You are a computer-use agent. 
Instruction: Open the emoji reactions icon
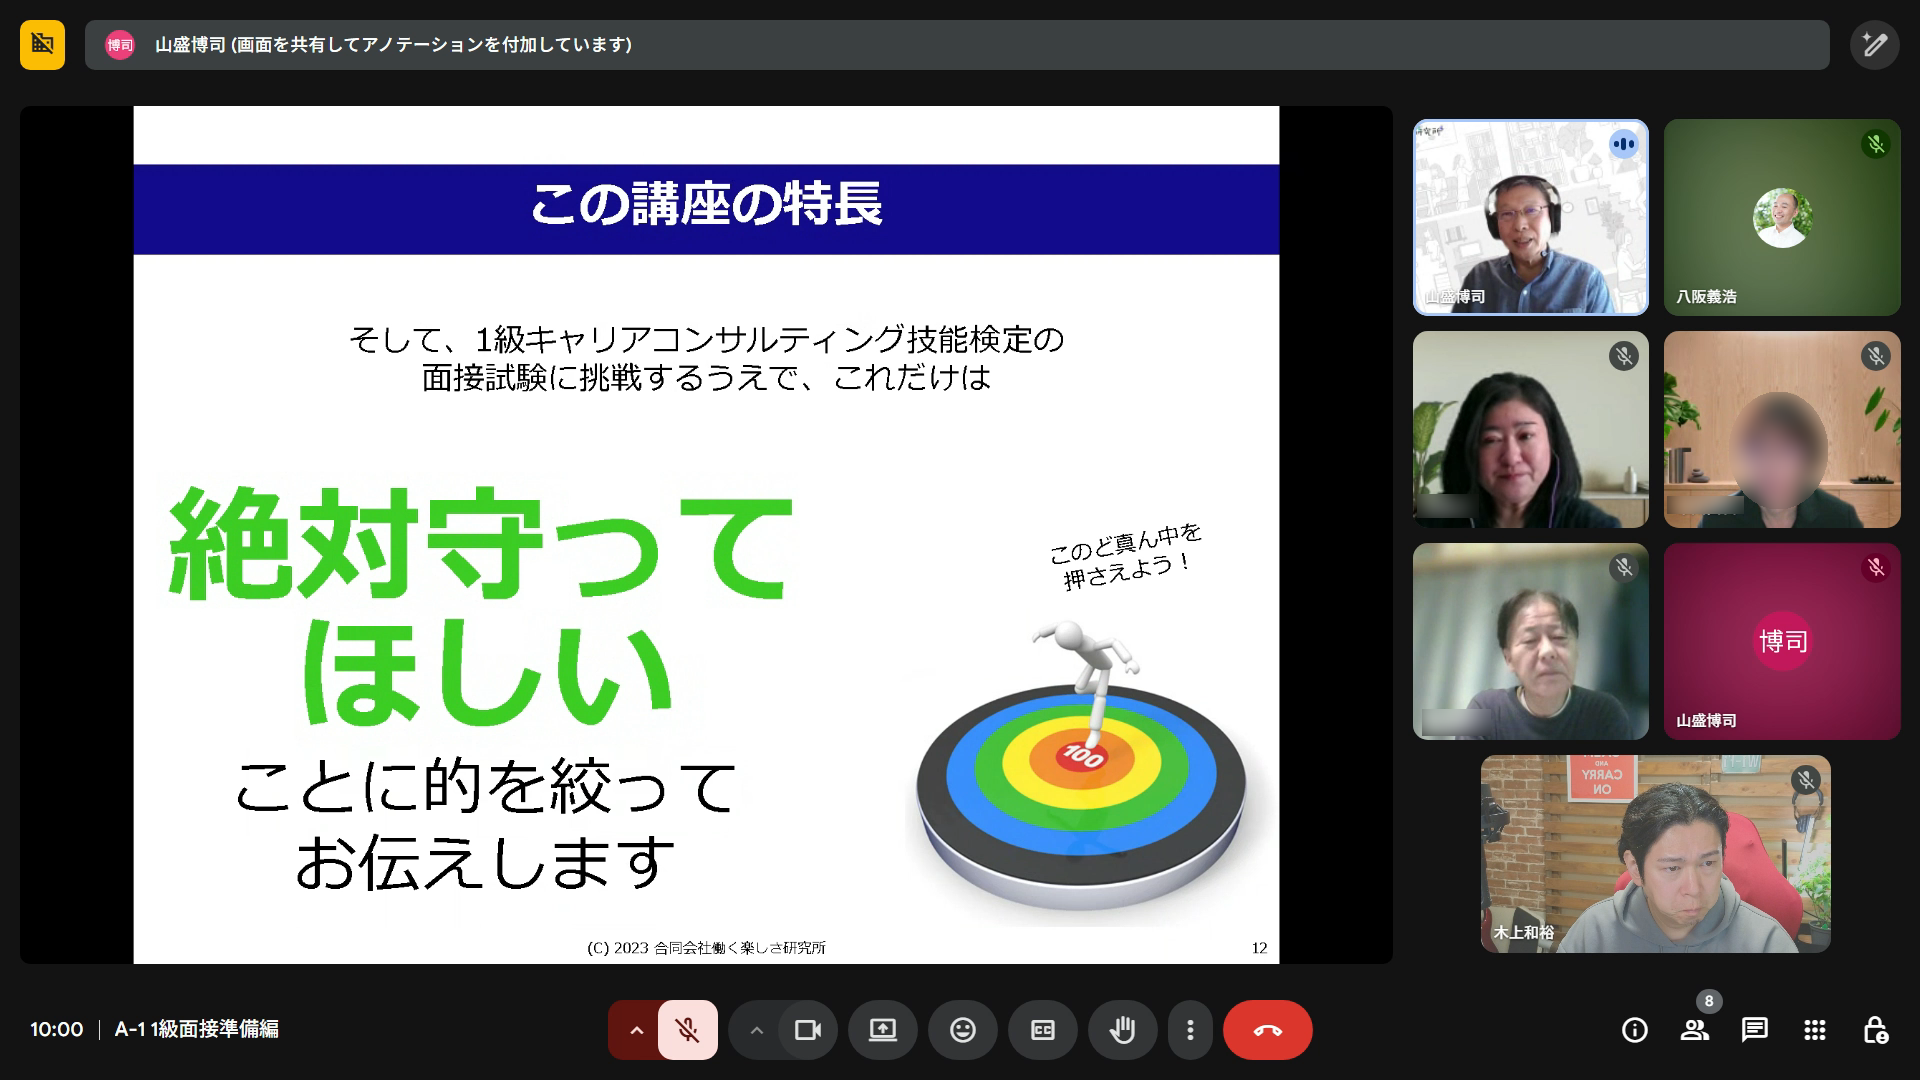tap(962, 1030)
